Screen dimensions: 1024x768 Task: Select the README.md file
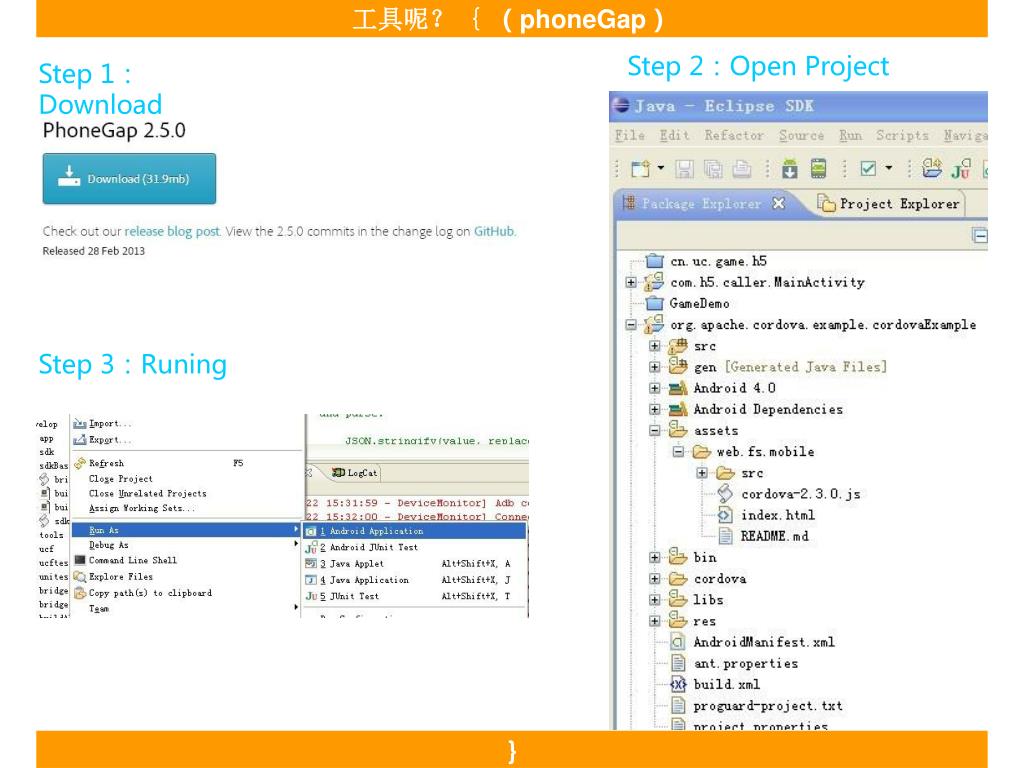(x=775, y=536)
